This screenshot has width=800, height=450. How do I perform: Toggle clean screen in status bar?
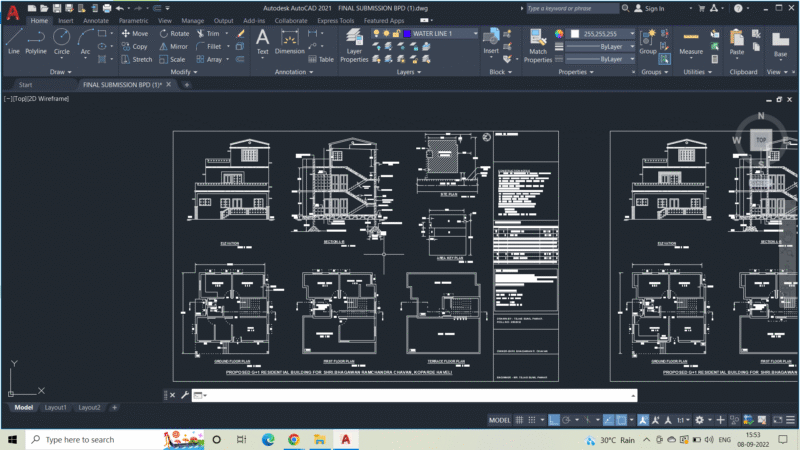778,420
